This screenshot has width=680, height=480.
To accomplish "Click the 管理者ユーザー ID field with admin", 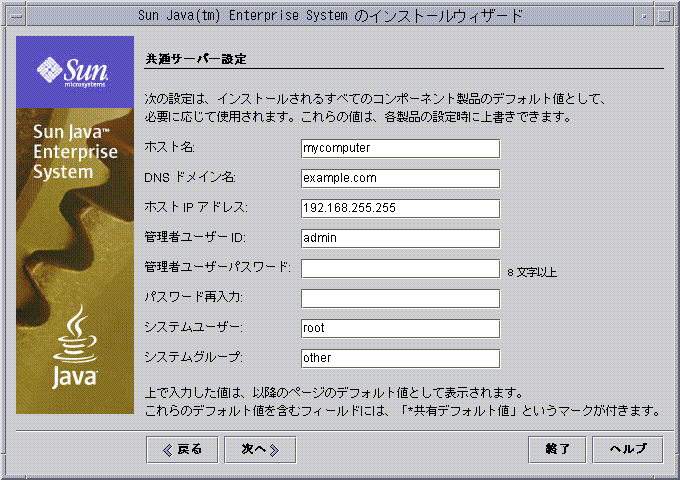I will [400, 238].
